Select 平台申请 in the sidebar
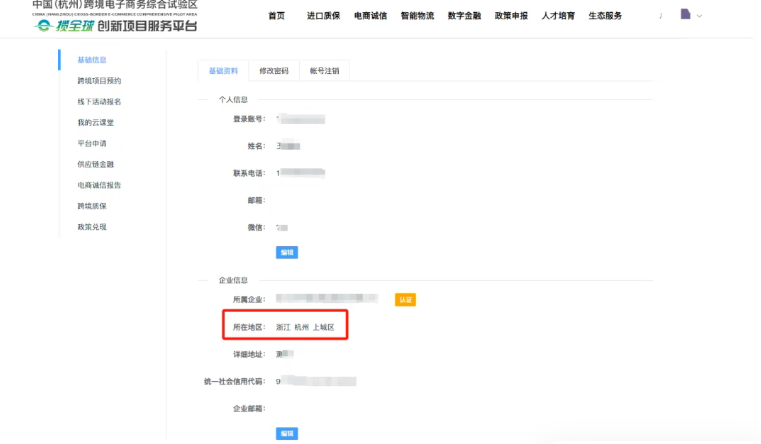Screen dimensions: 761x444 (92, 143)
